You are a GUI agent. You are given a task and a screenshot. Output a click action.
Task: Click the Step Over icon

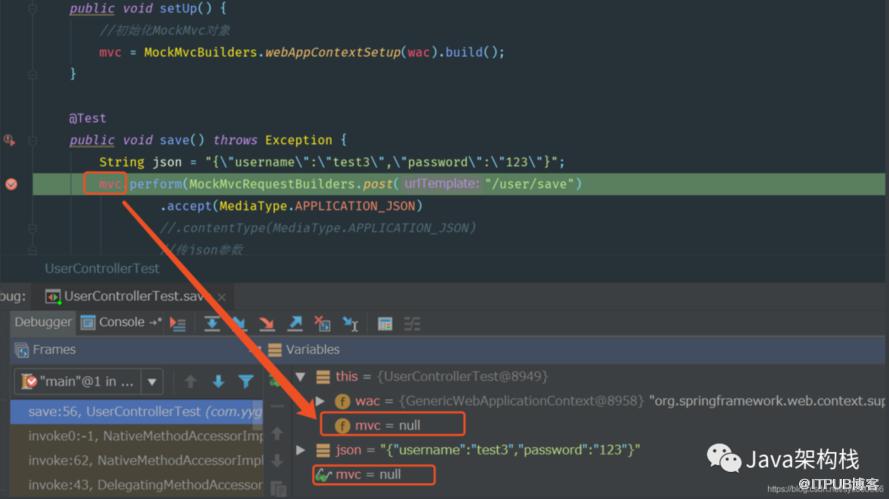tap(211, 324)
